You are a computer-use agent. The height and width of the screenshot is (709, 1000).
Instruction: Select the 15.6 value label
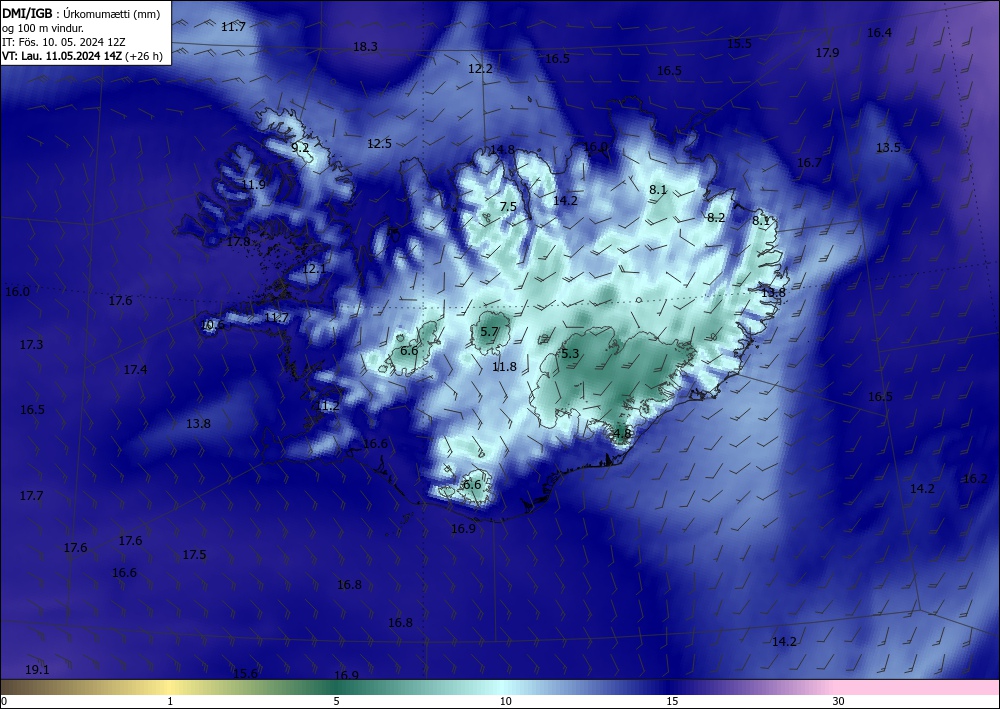coord(245,674)
